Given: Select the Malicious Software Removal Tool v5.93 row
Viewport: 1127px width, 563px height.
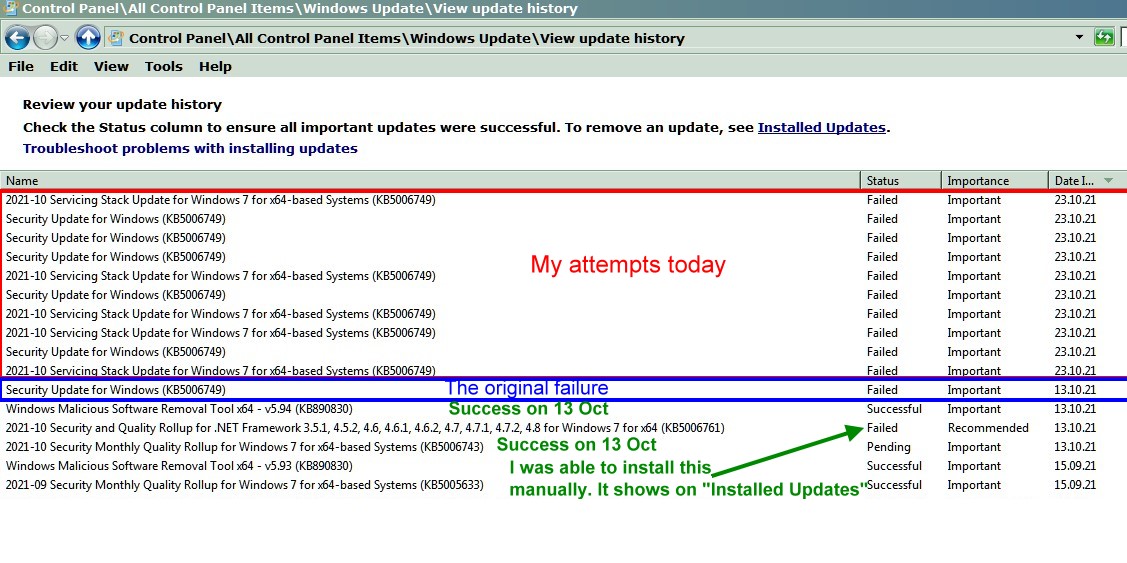Looking at the screenshot, I should [564, 466].
